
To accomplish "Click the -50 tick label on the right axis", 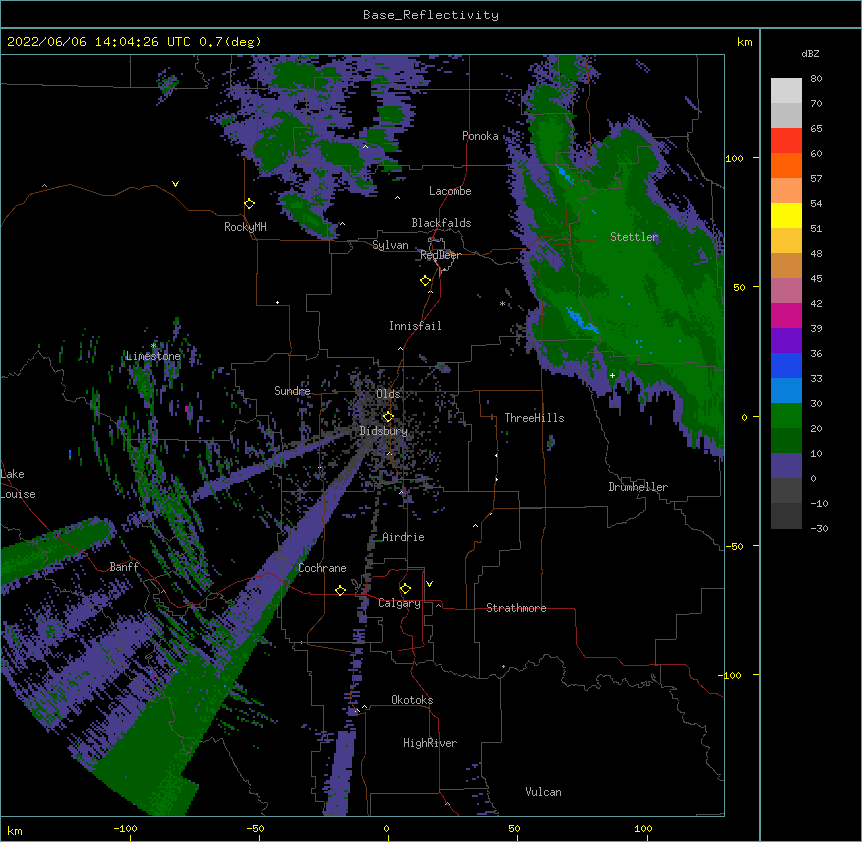I will coord(734,546).
